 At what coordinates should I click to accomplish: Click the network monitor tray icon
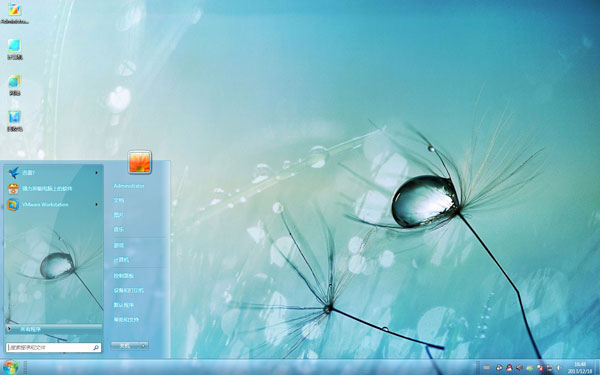(x=550, y=368)
